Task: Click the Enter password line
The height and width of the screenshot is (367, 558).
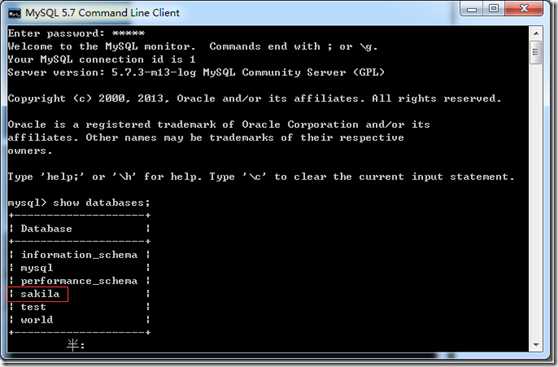Action: (76, 33)
